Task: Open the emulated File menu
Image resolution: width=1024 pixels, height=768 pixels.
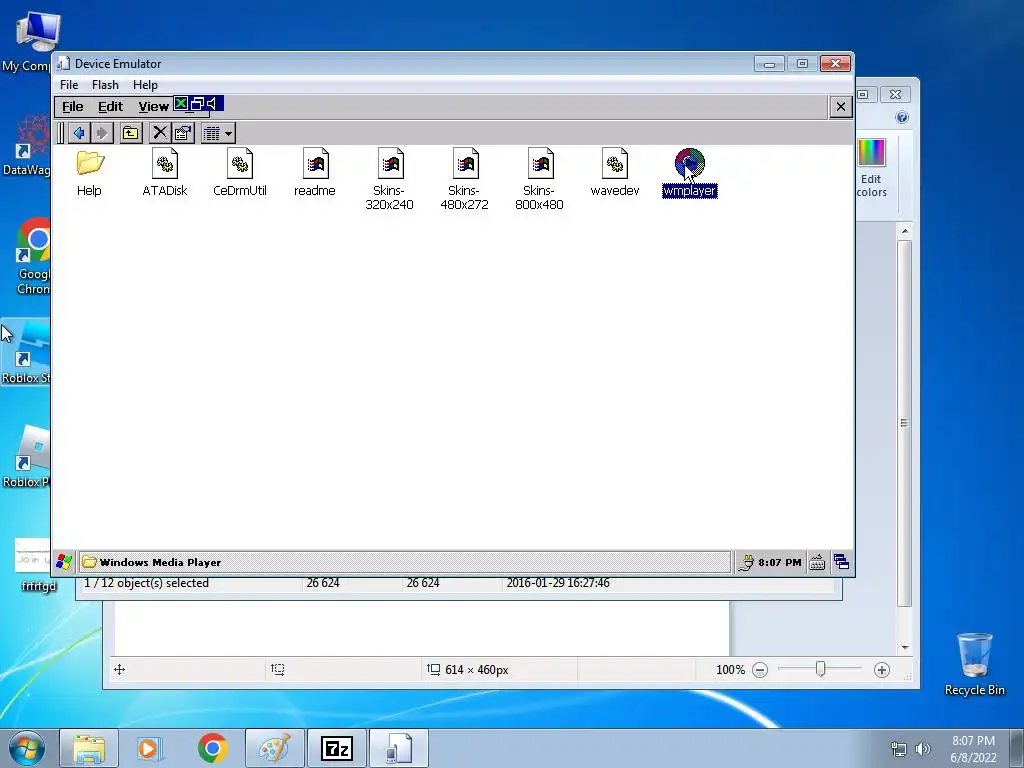Action: [72, 106]
